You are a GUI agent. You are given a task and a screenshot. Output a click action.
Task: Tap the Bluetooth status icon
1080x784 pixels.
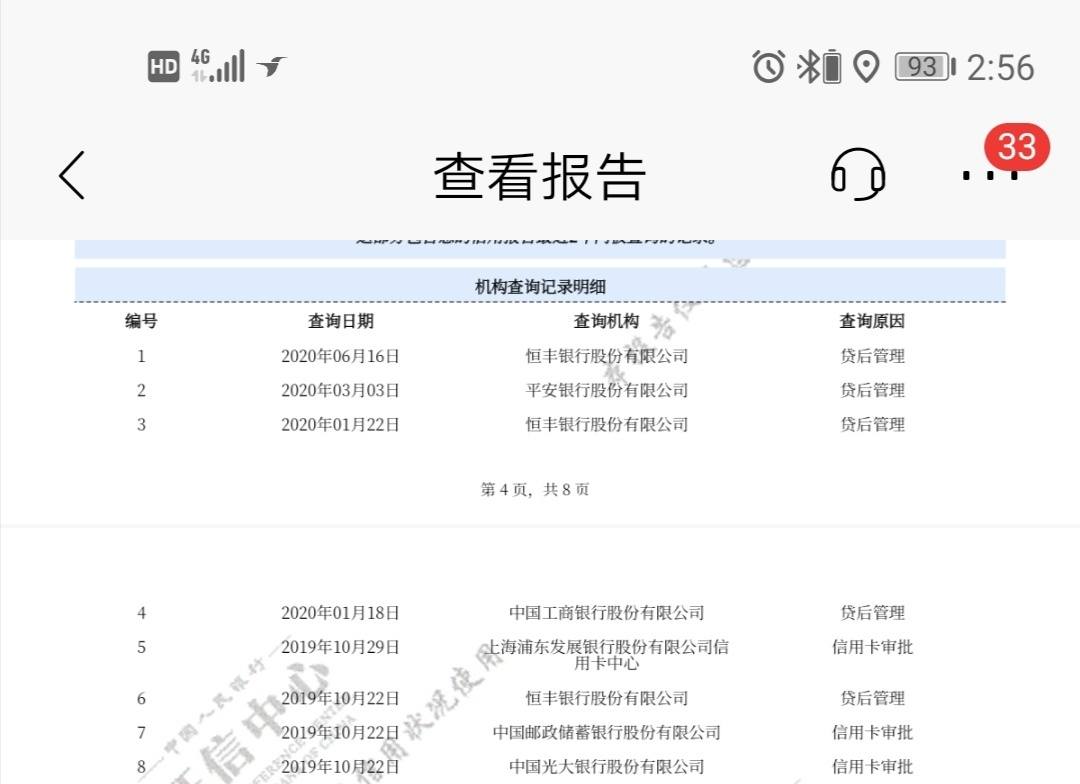(807, 67)
